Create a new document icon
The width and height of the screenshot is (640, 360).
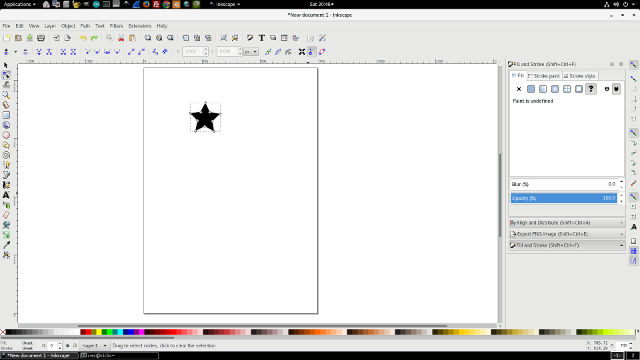(x=7, y=38)
